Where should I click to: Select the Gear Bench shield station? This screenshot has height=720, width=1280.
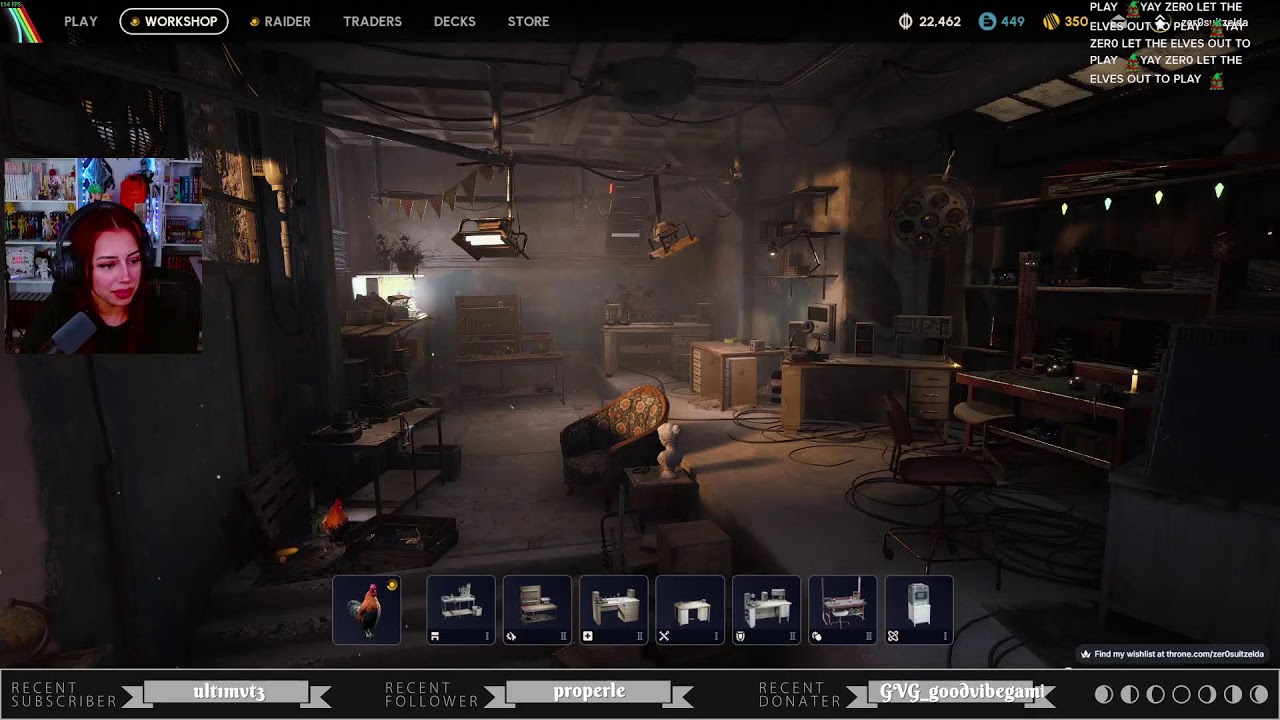(766, 609)
